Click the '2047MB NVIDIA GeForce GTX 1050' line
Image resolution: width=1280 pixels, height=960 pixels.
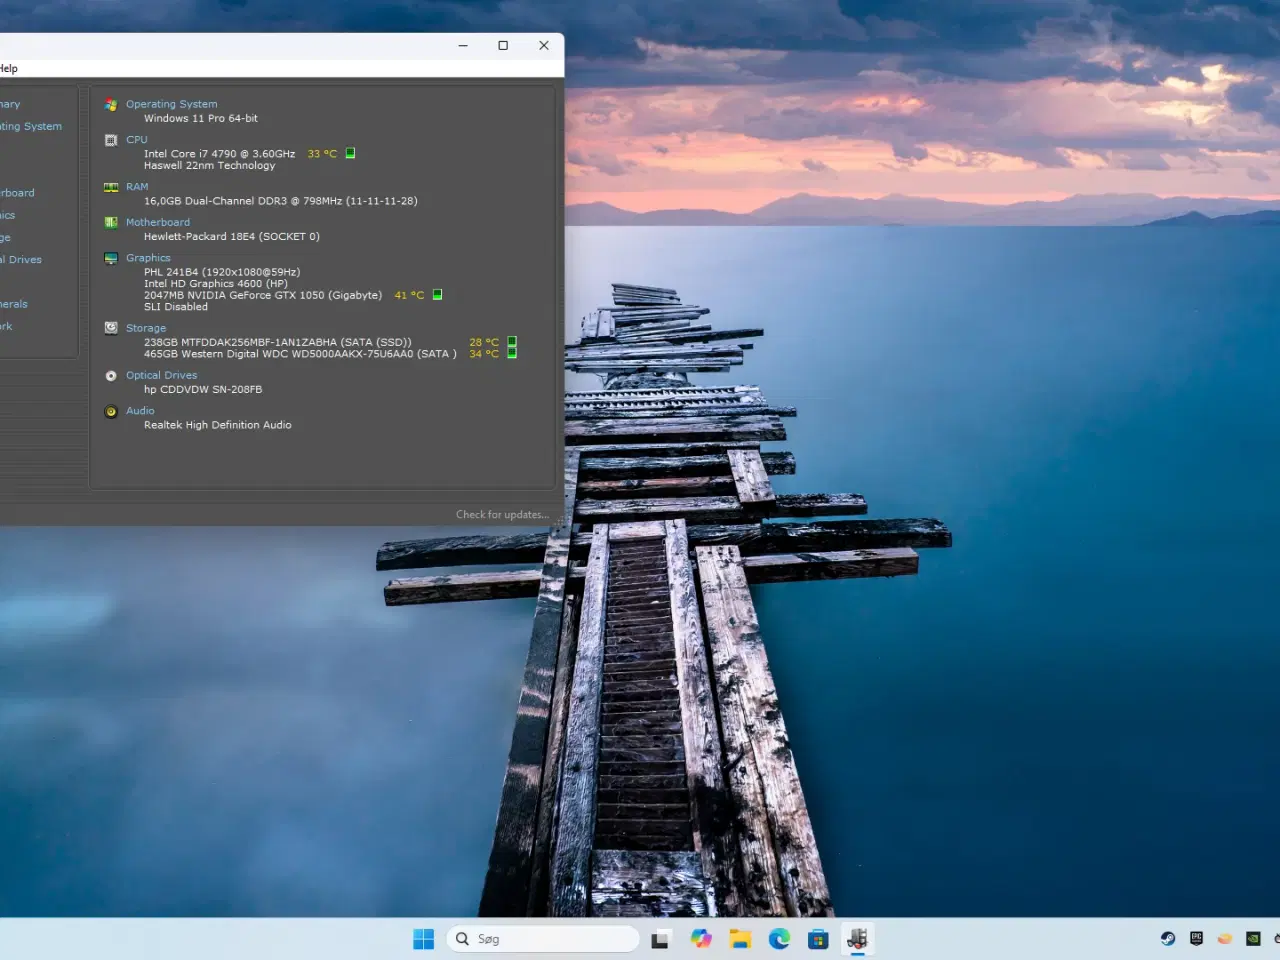(x=263, y=295)
